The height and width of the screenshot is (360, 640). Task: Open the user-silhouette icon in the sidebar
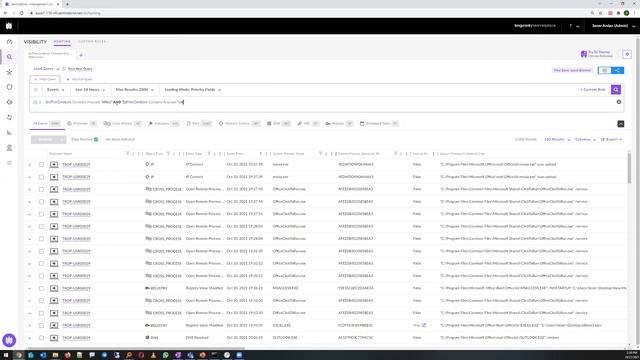coord(9,148)
